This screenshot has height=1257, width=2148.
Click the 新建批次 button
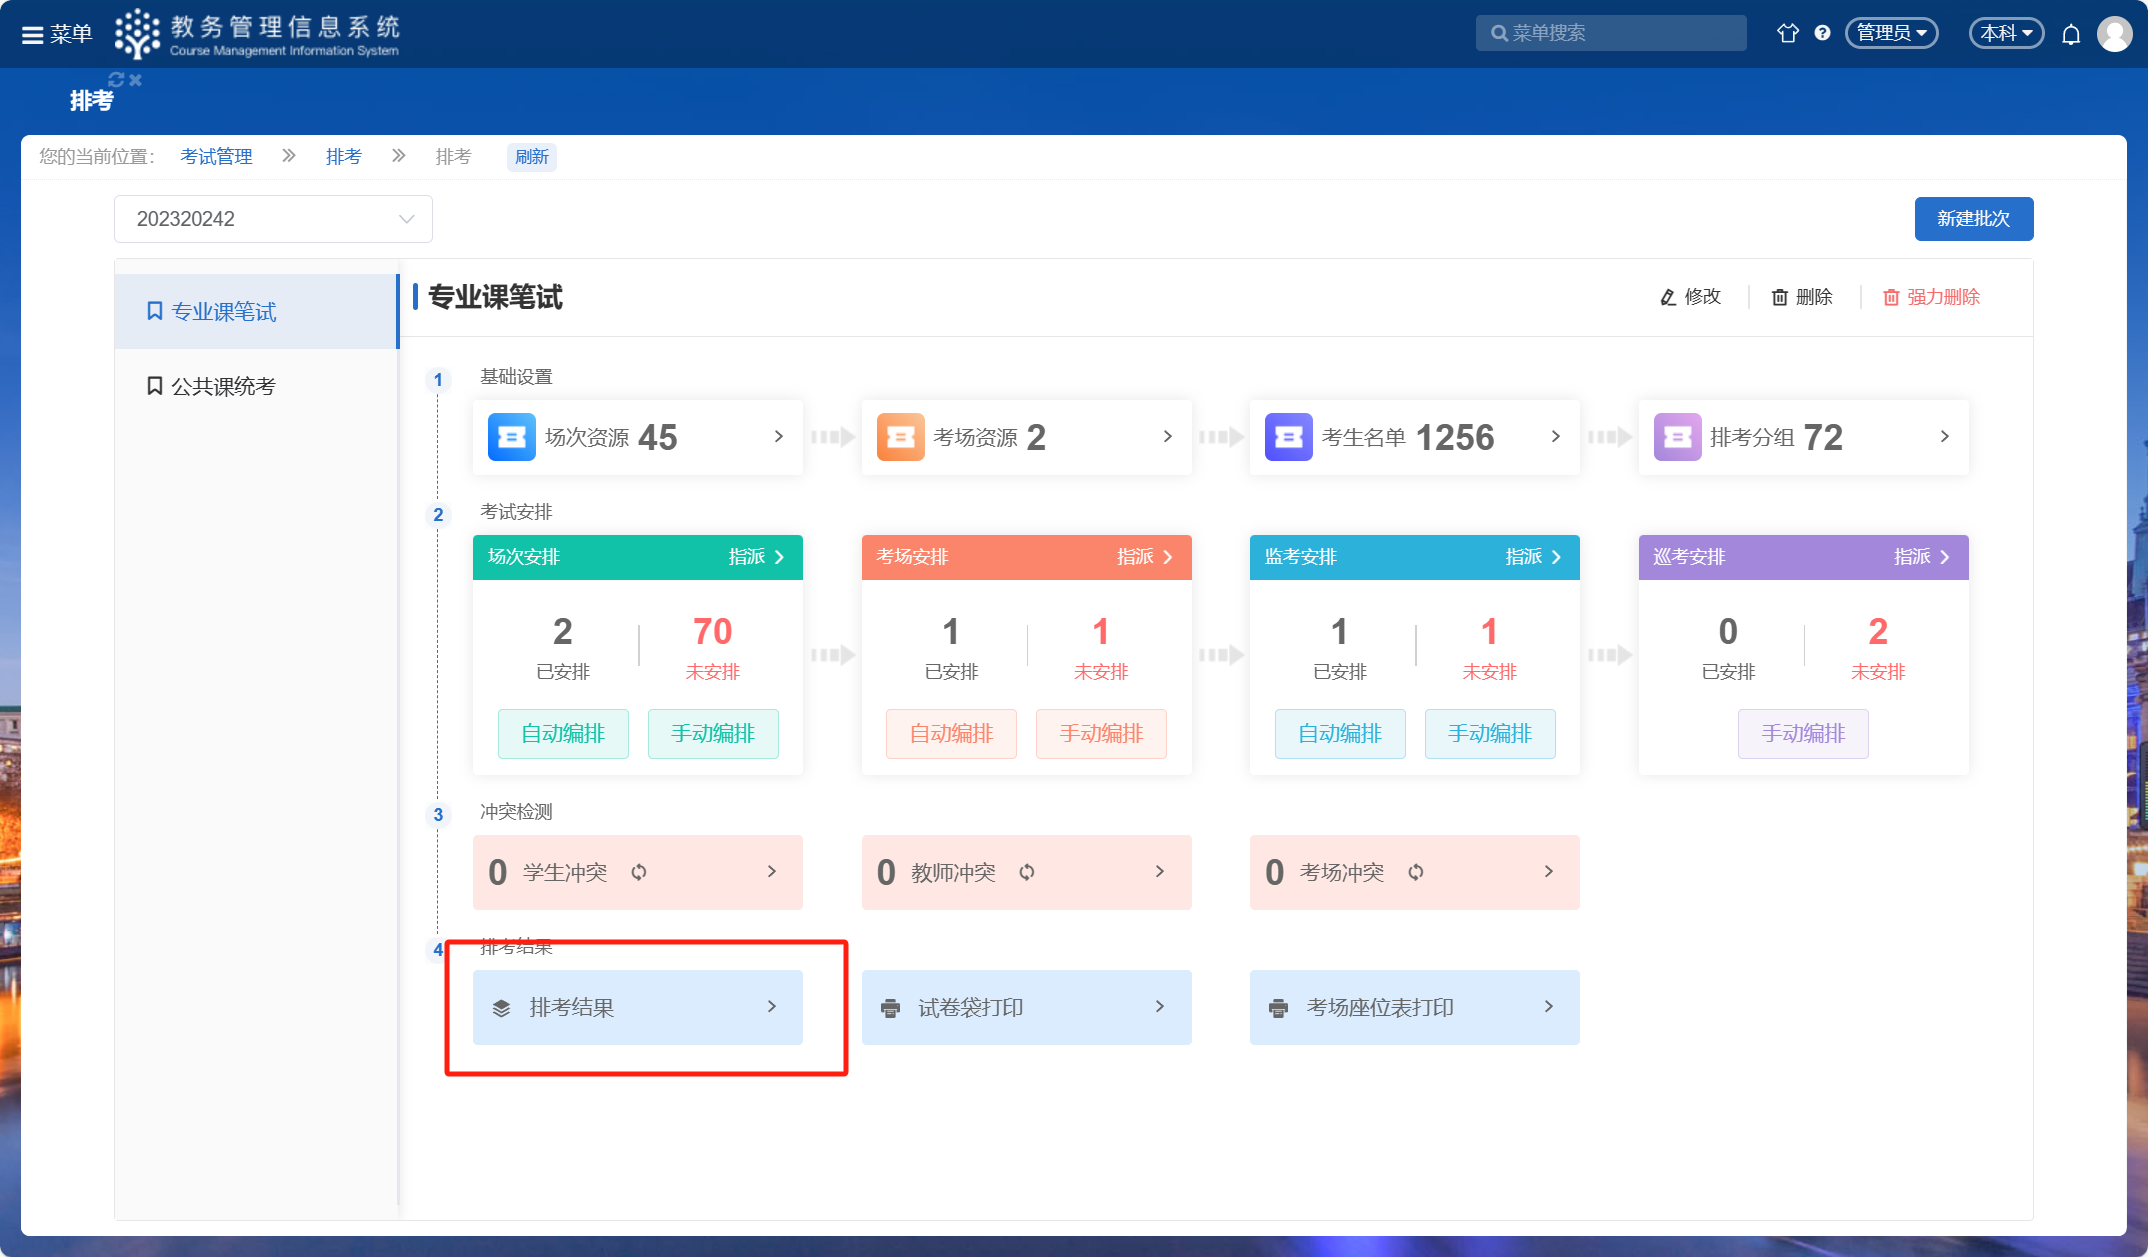click(1973, 219)
